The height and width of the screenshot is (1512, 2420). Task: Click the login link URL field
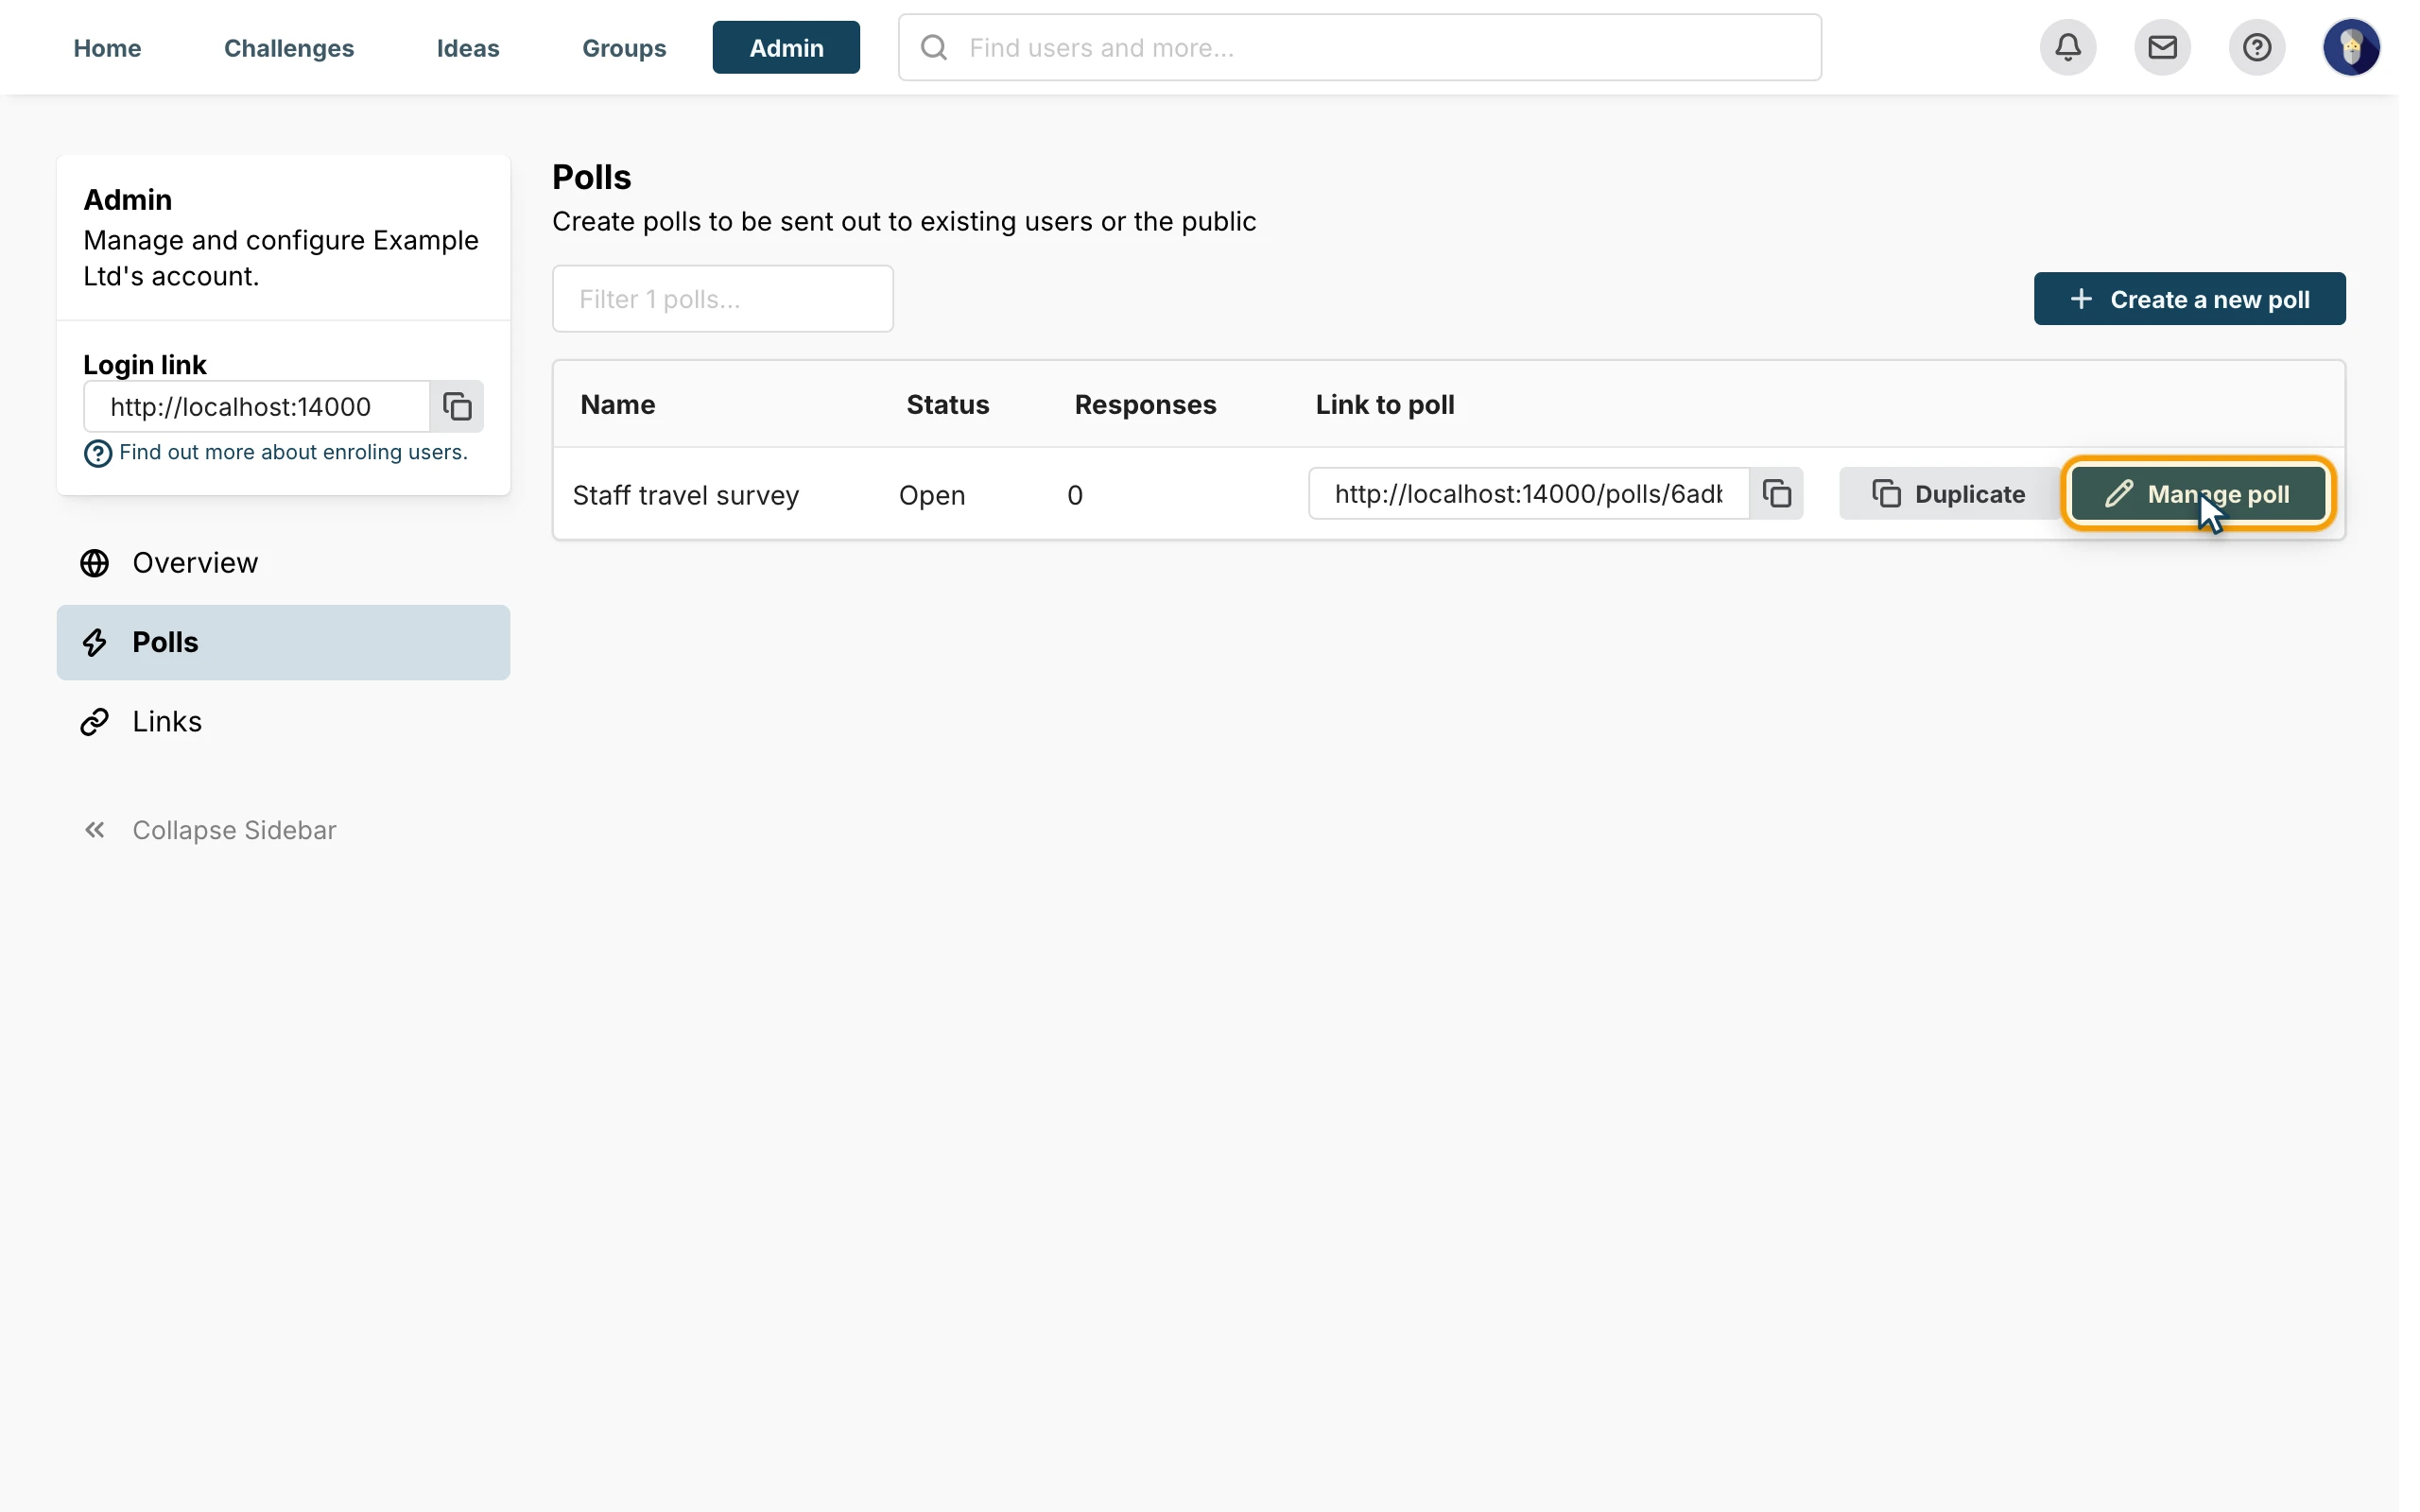pos(257,406)
